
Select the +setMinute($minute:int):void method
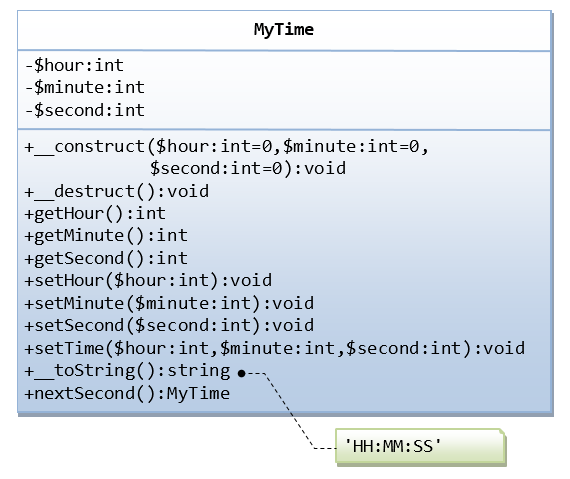(x=169, y=303)
